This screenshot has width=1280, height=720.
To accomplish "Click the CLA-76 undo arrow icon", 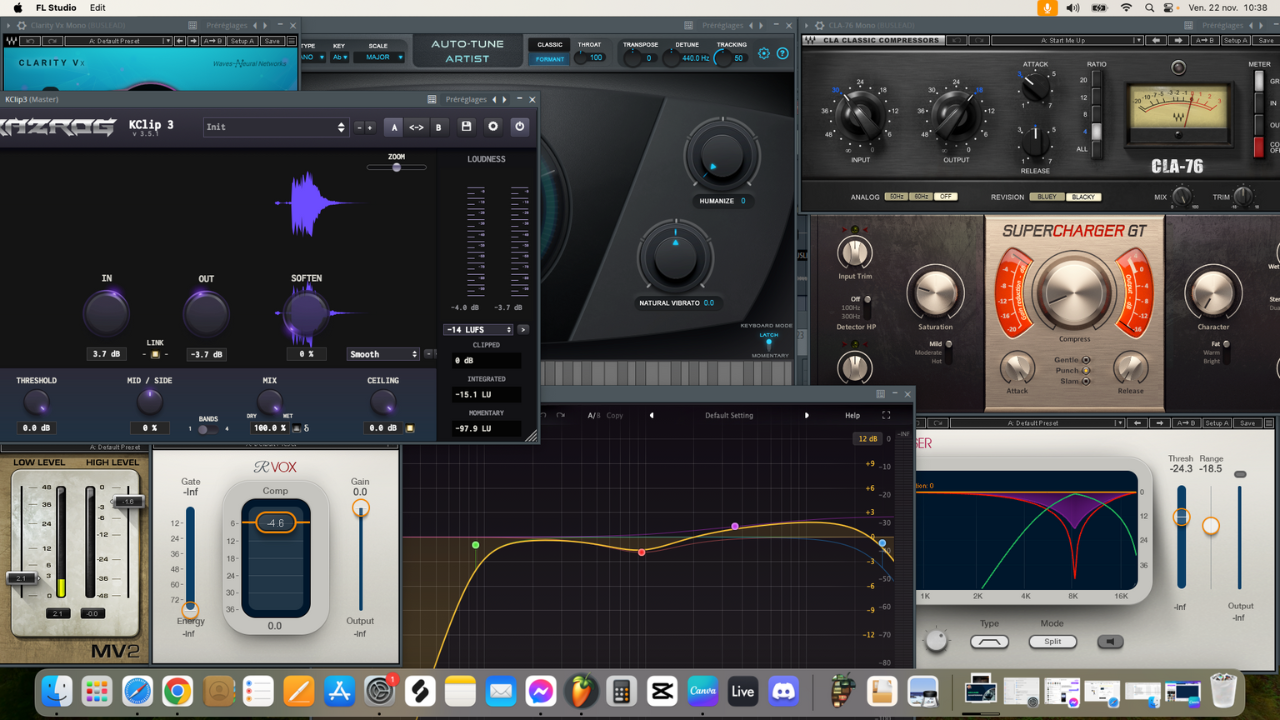I will coord(956,40).
